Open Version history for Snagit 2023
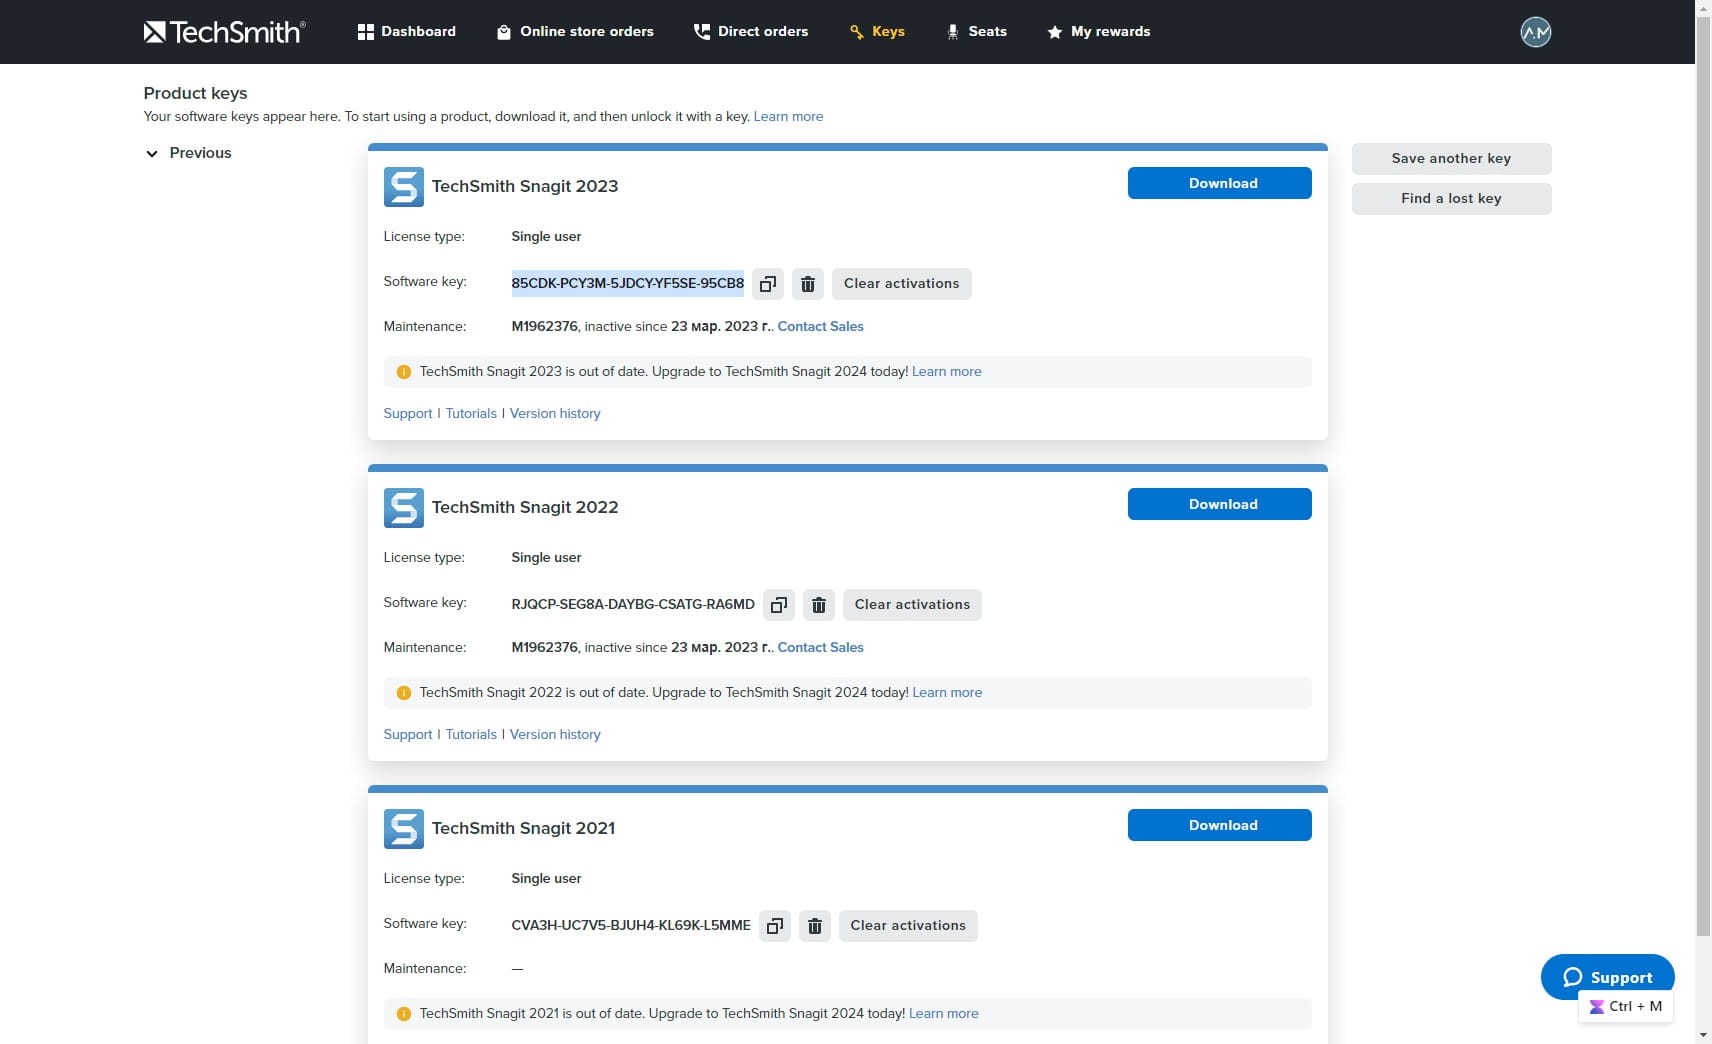 [554, 413]
